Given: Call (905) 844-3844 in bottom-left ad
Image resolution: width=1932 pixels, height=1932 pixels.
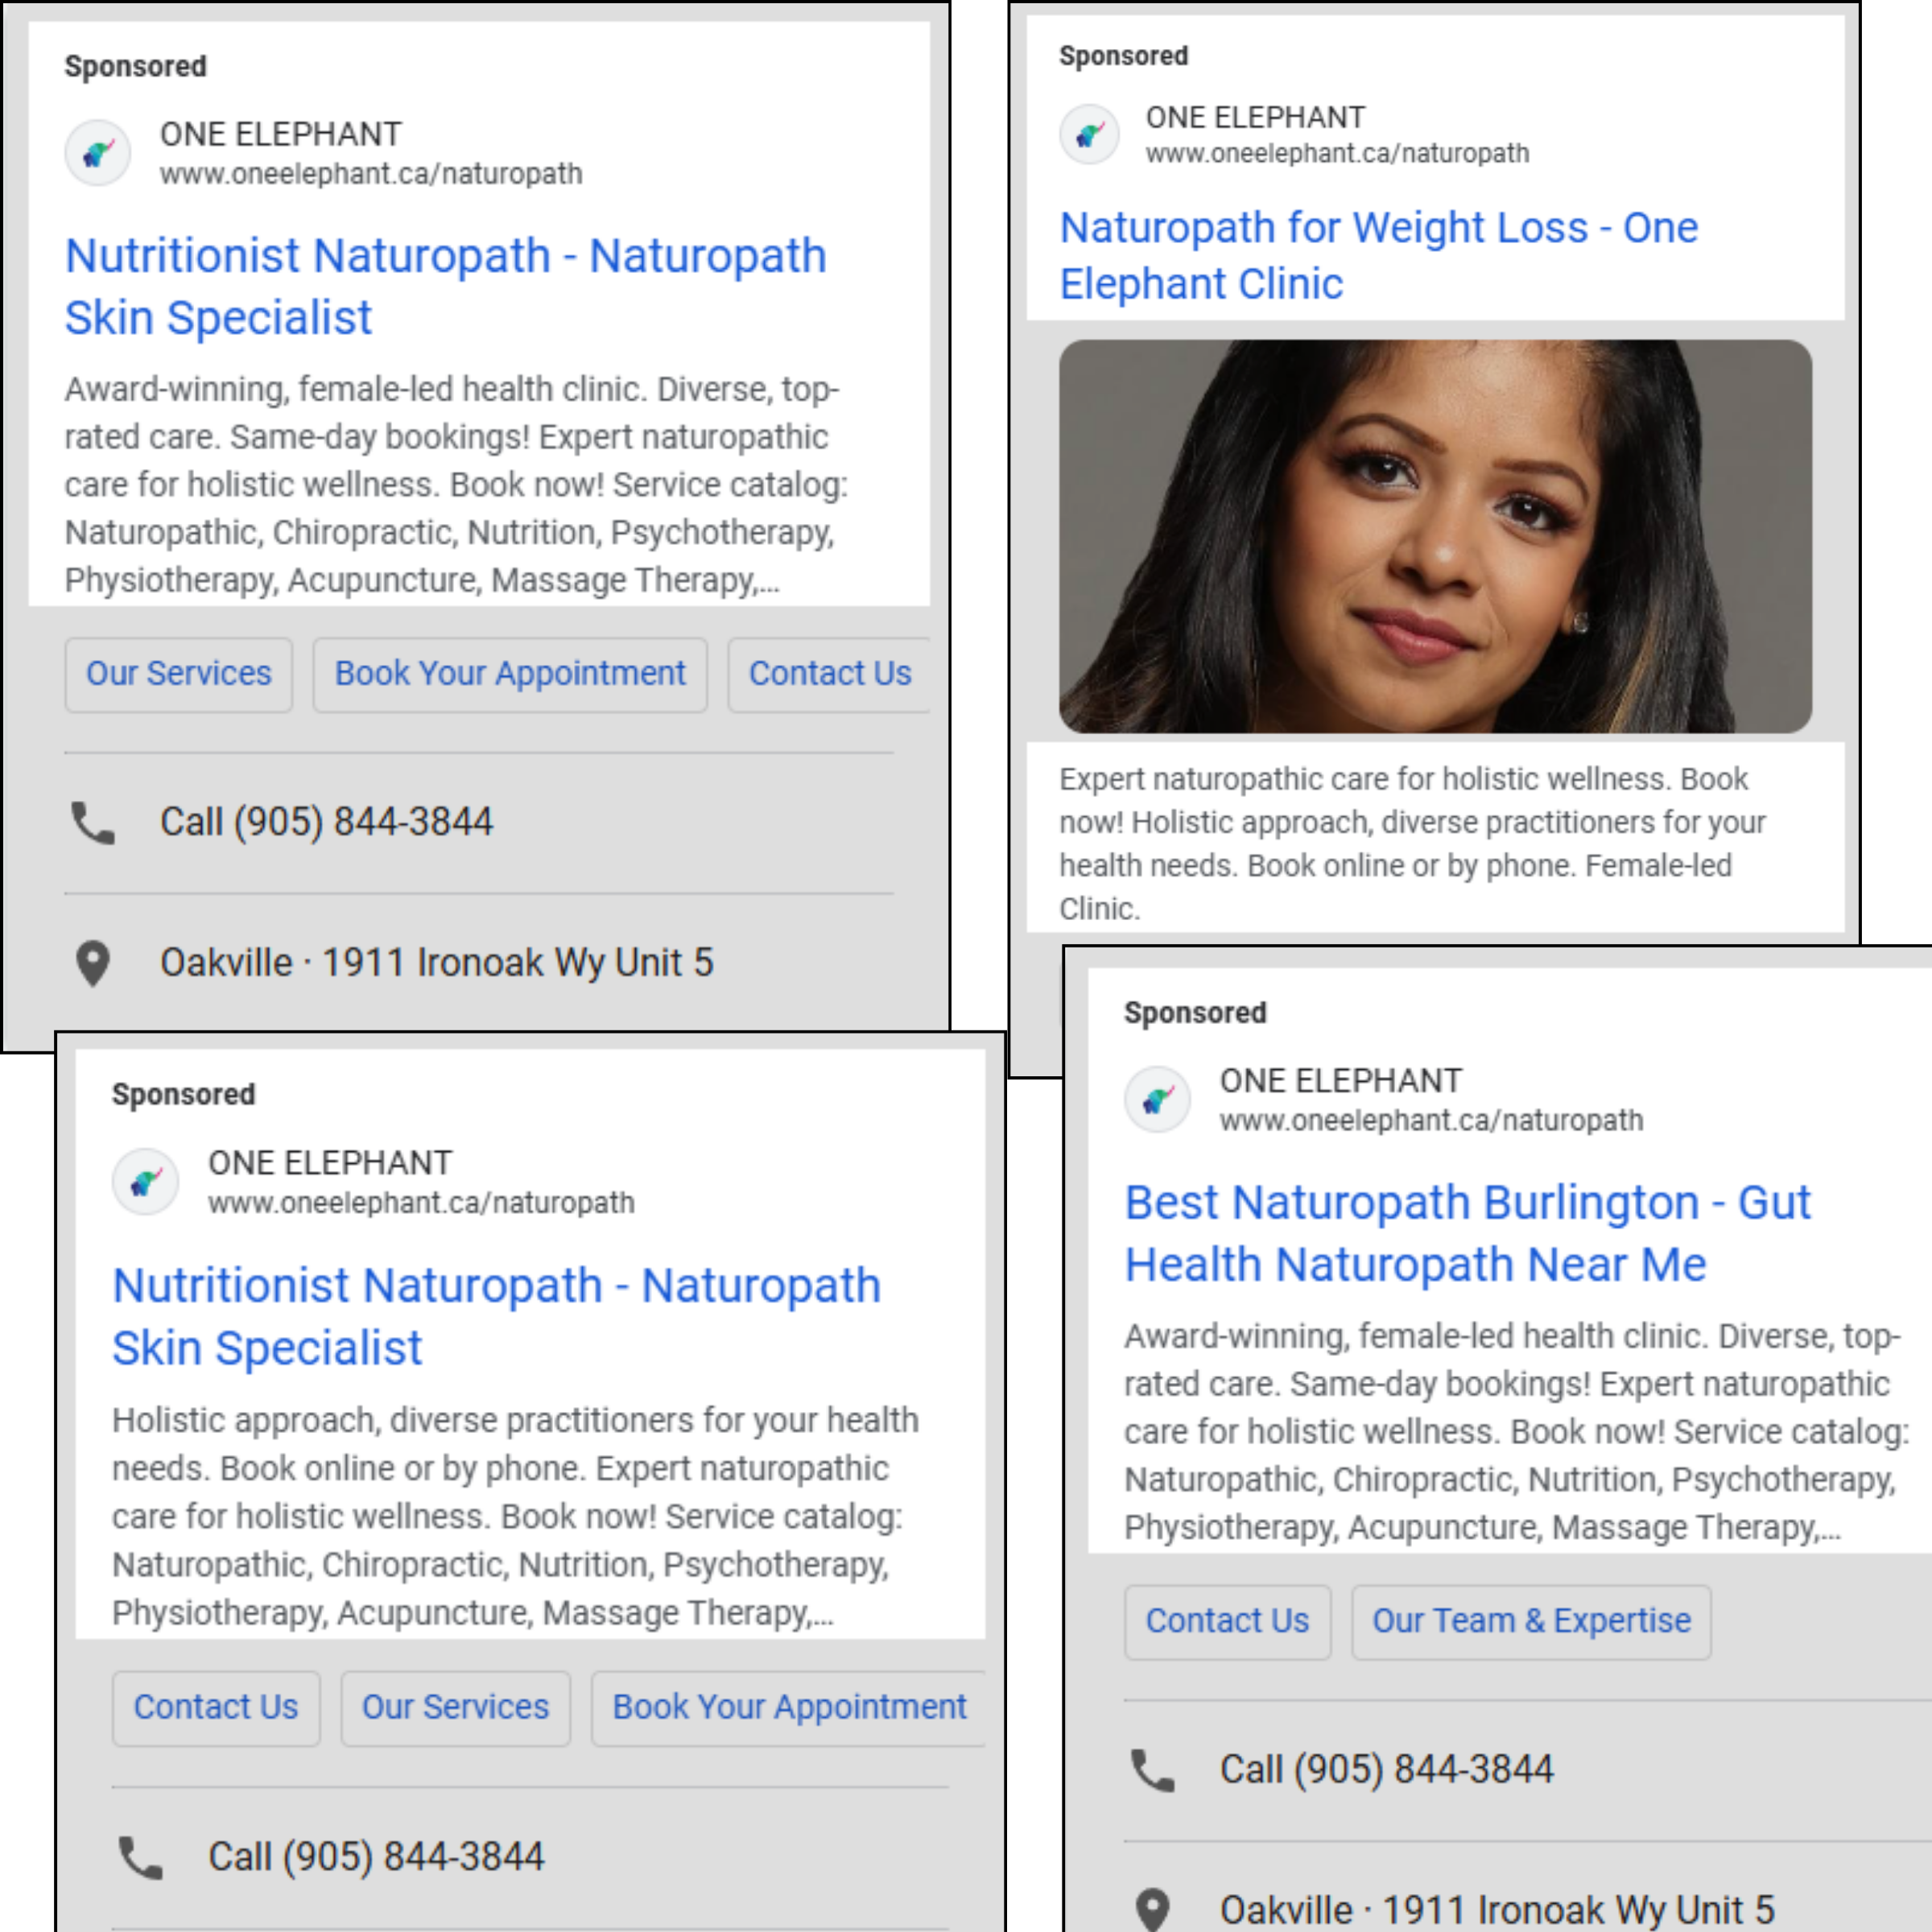Looking at the screenshot, I should coord(376,1857).
